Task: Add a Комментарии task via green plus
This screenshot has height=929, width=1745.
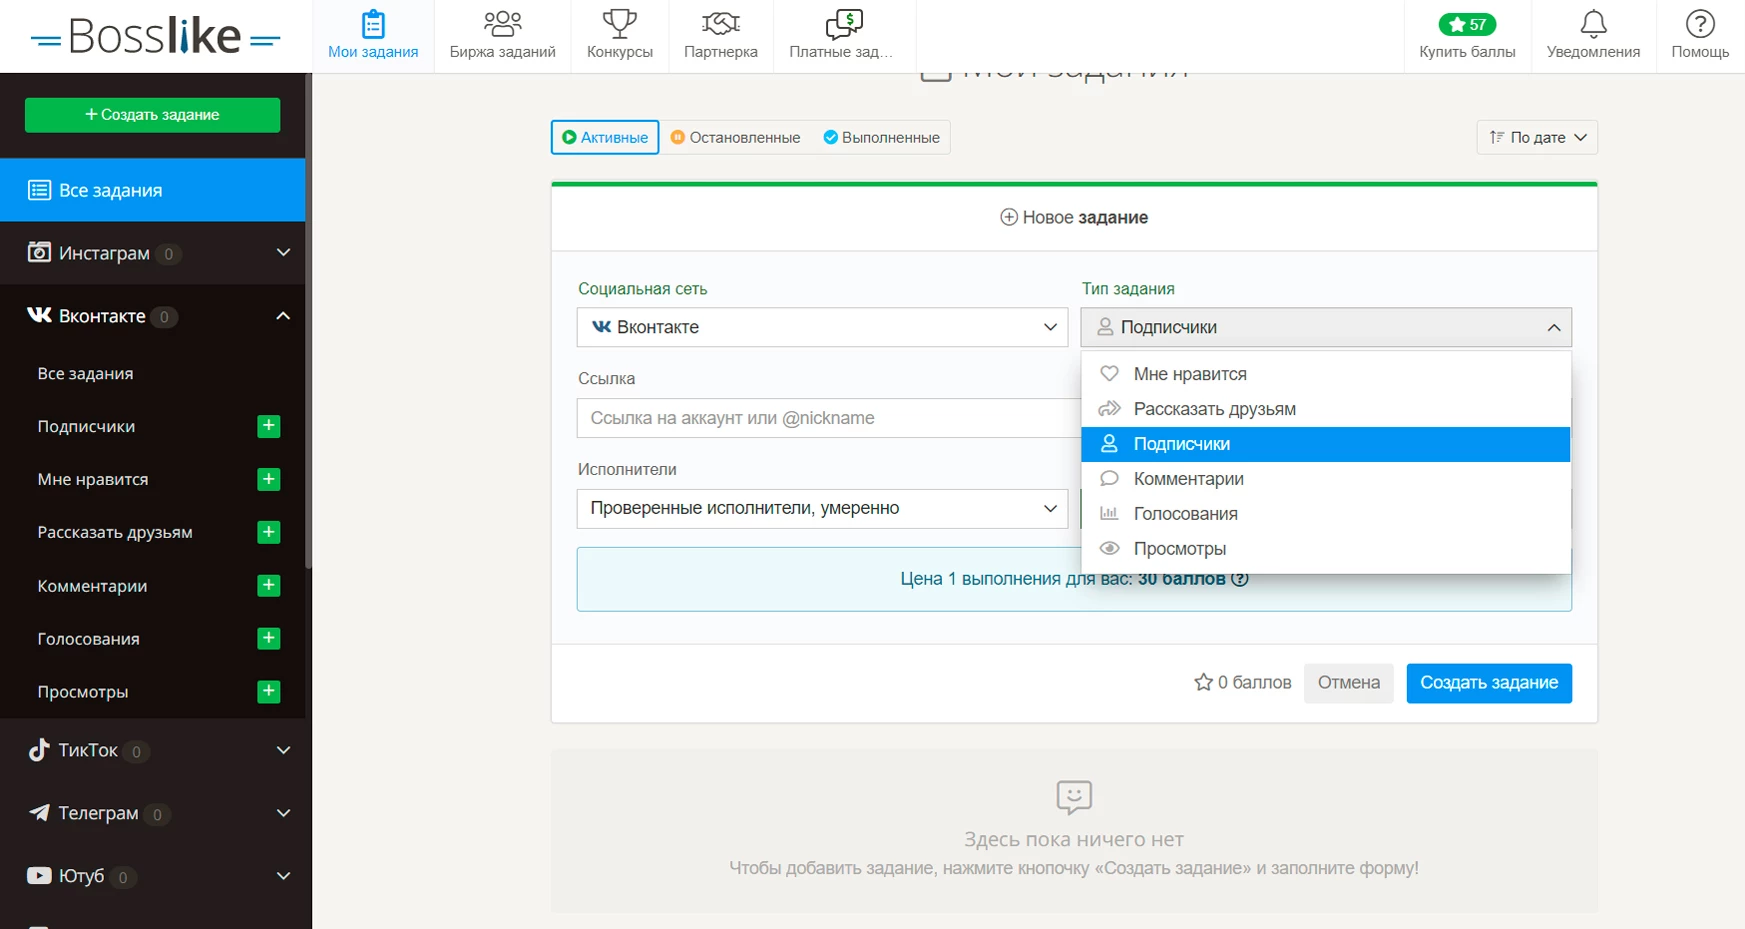Action: [x=269, y=585]
